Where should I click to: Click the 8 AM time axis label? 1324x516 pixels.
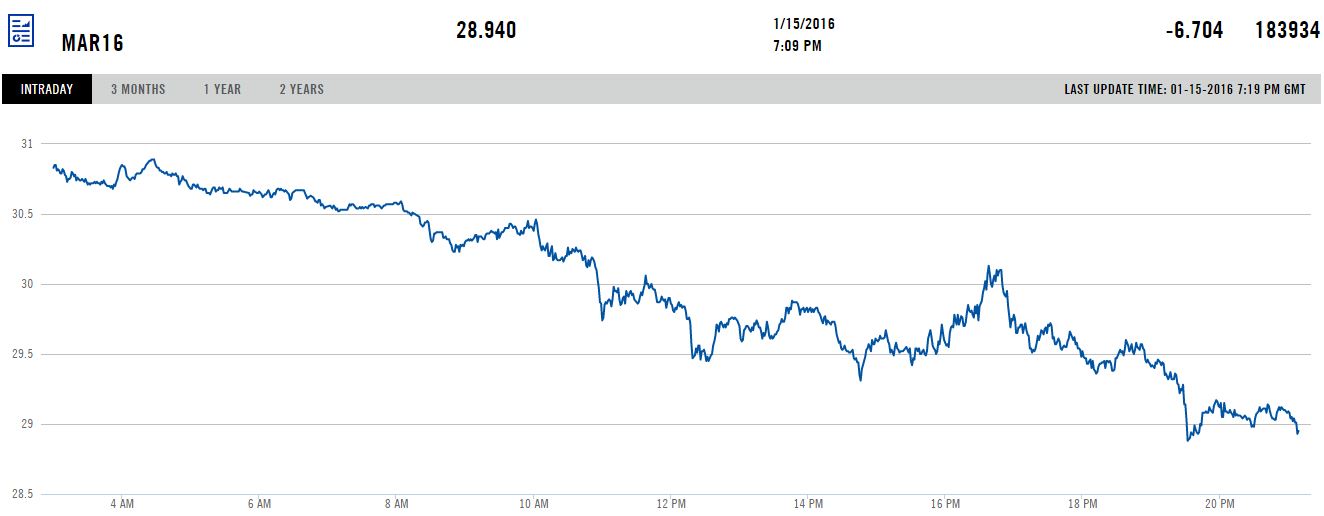coord(397,504)
